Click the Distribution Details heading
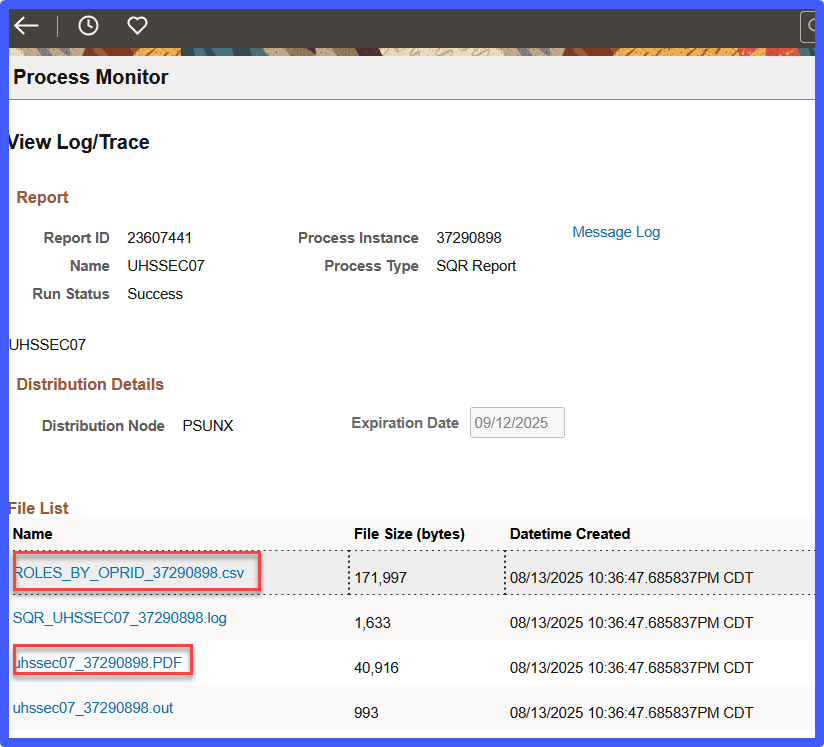The height and width of the screenshot is (747, 824). (89, 384)
